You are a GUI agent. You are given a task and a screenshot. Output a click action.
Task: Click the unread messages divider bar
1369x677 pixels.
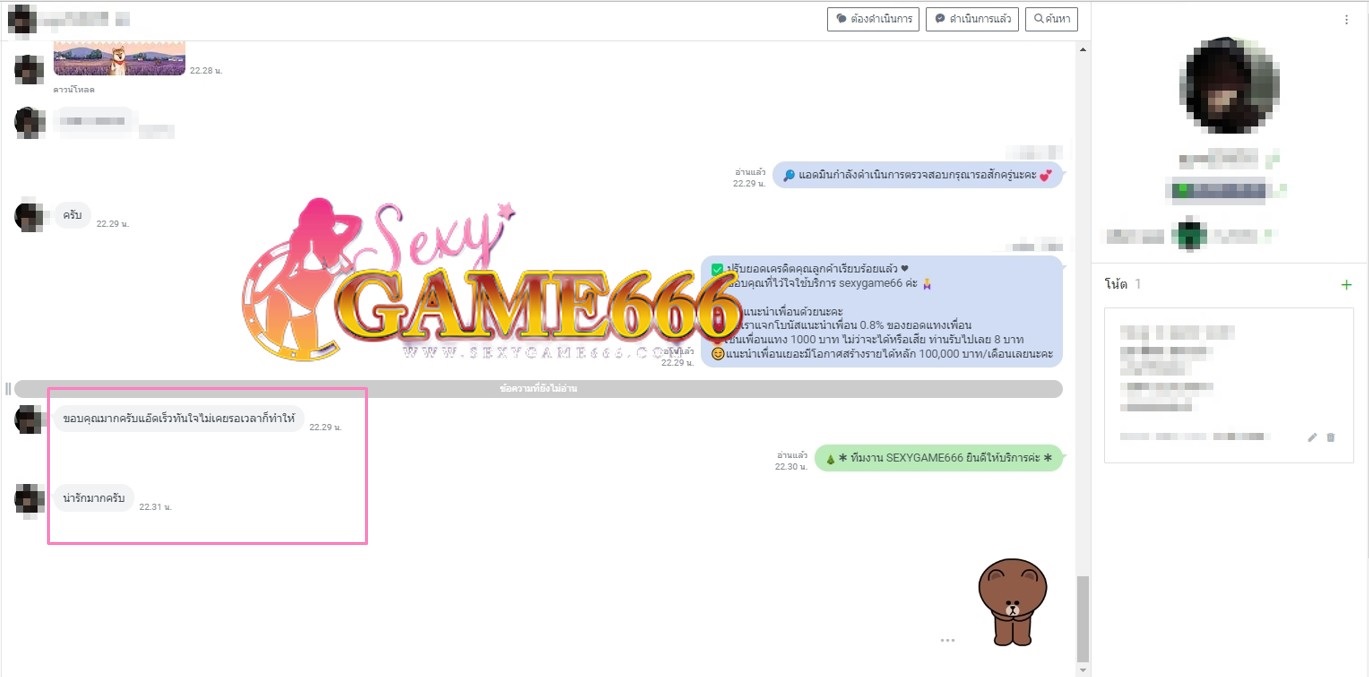tap(538, 389)
